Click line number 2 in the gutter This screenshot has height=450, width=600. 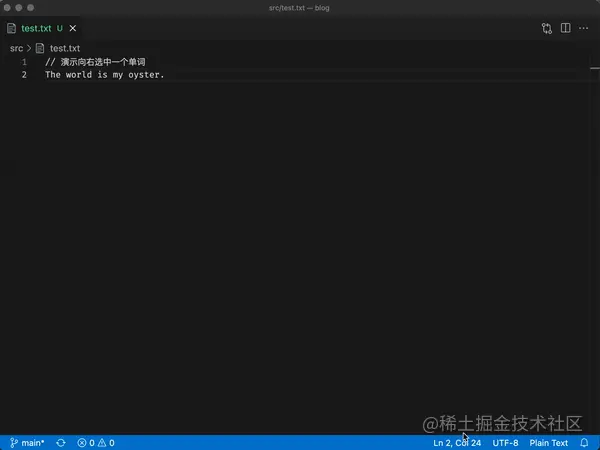[24, 75]
